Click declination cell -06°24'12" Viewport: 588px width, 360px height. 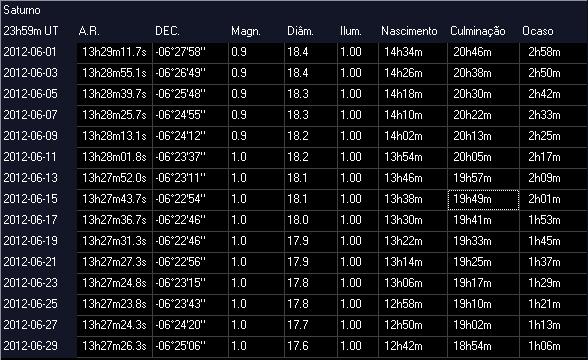[190, 136]
